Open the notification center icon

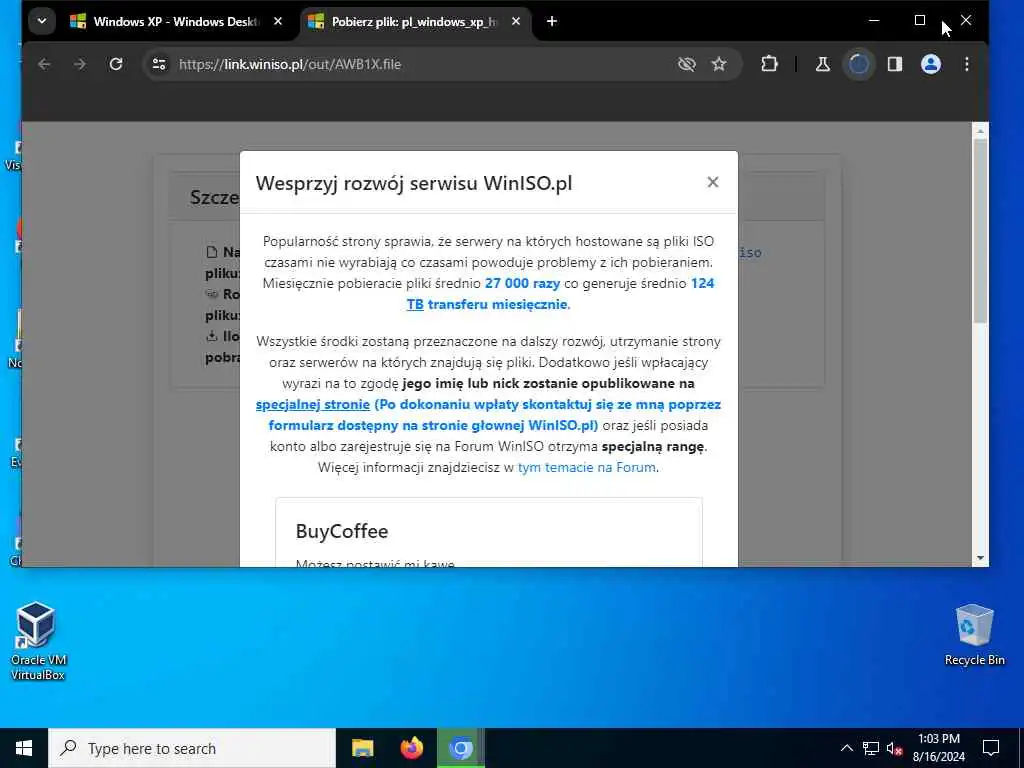click(x=991, y=748)
